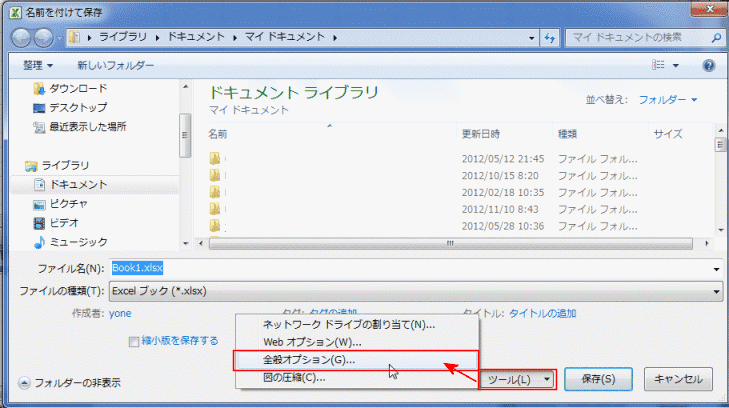Screen dimensions: 729x408
Task: Select ミュージック in navigation pane
Action: [70, 242]
